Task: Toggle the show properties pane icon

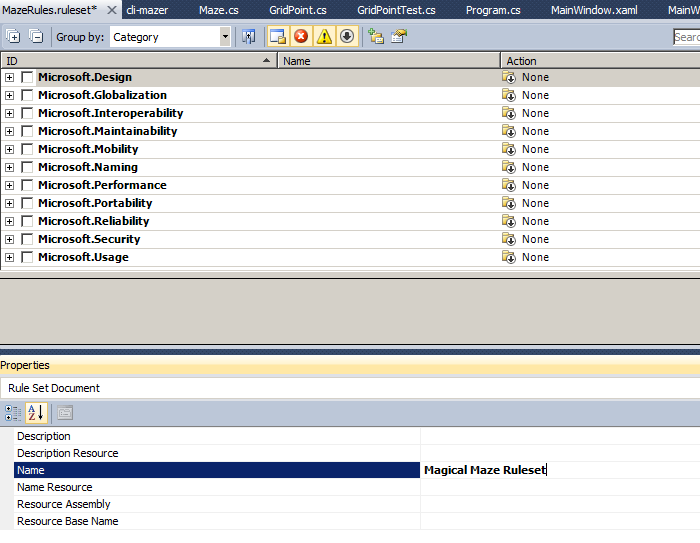Action: pyautogui.click(x=249, y=37)
